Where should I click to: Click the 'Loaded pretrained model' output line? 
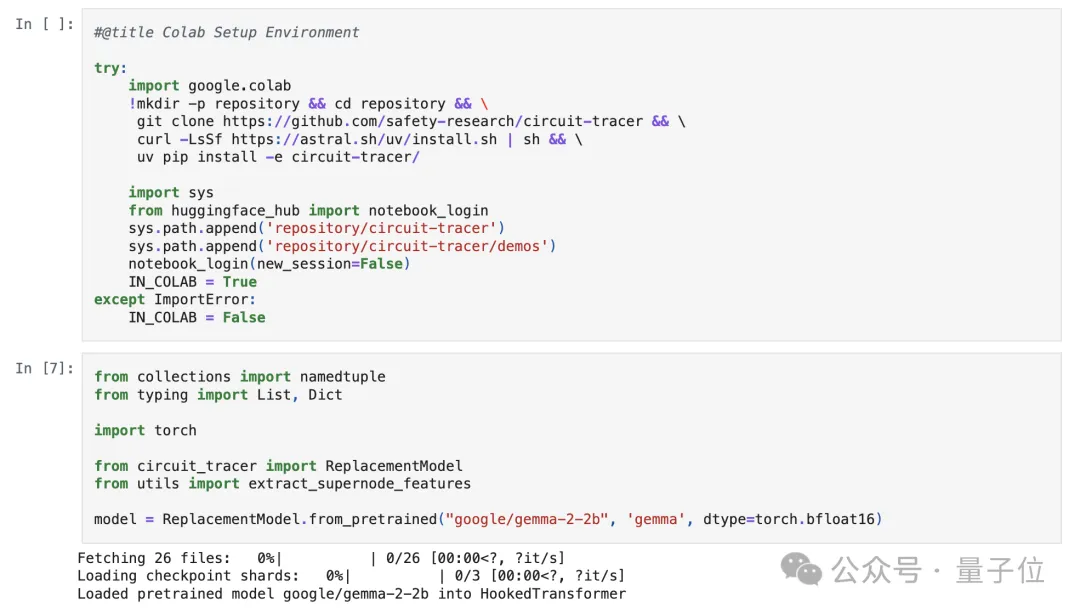tap(351, 594)
